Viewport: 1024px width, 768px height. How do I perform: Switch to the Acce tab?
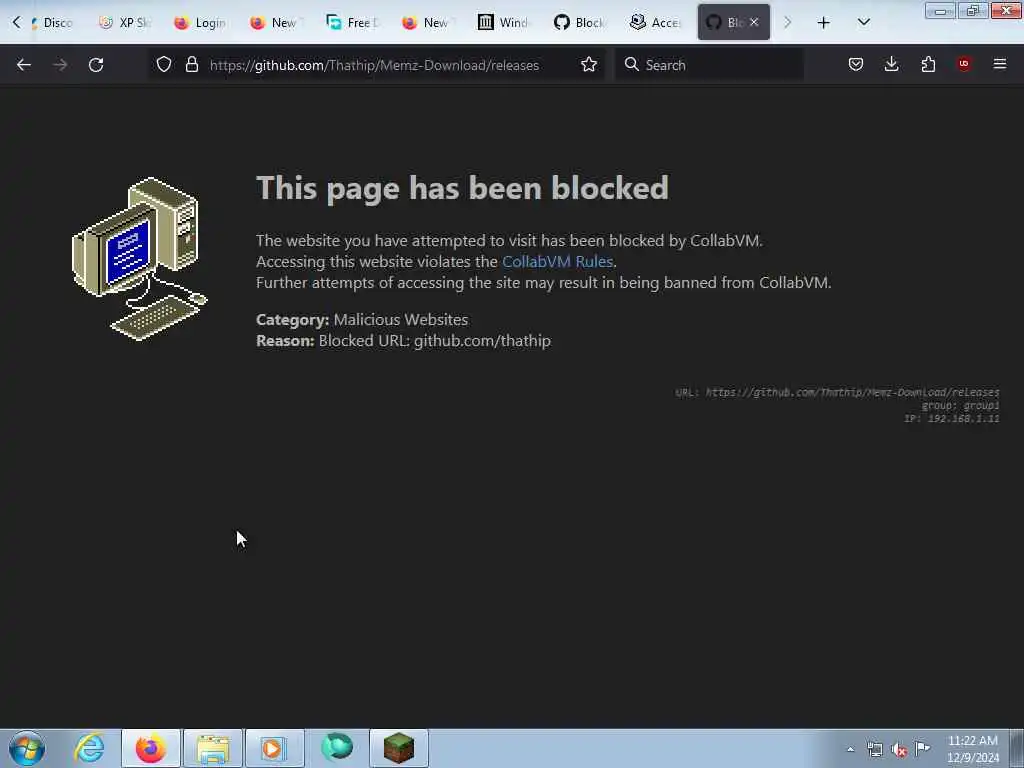[x=655, y=23]
